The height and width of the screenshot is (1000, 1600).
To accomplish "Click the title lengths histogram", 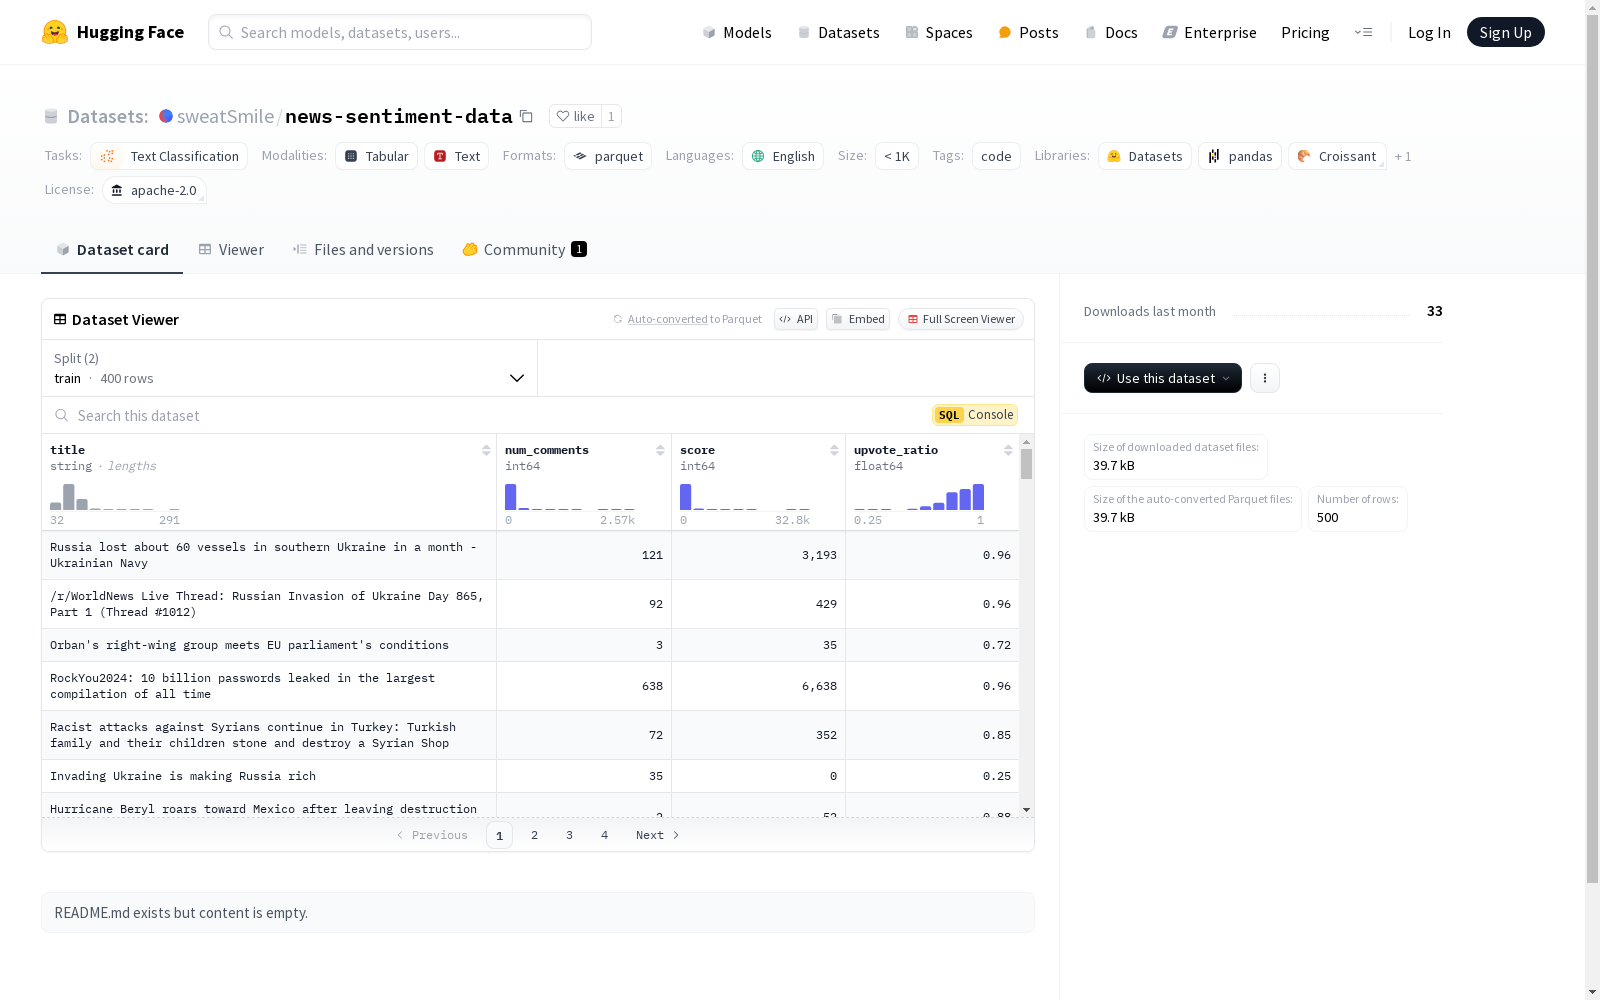I will (x=115, y=497).
